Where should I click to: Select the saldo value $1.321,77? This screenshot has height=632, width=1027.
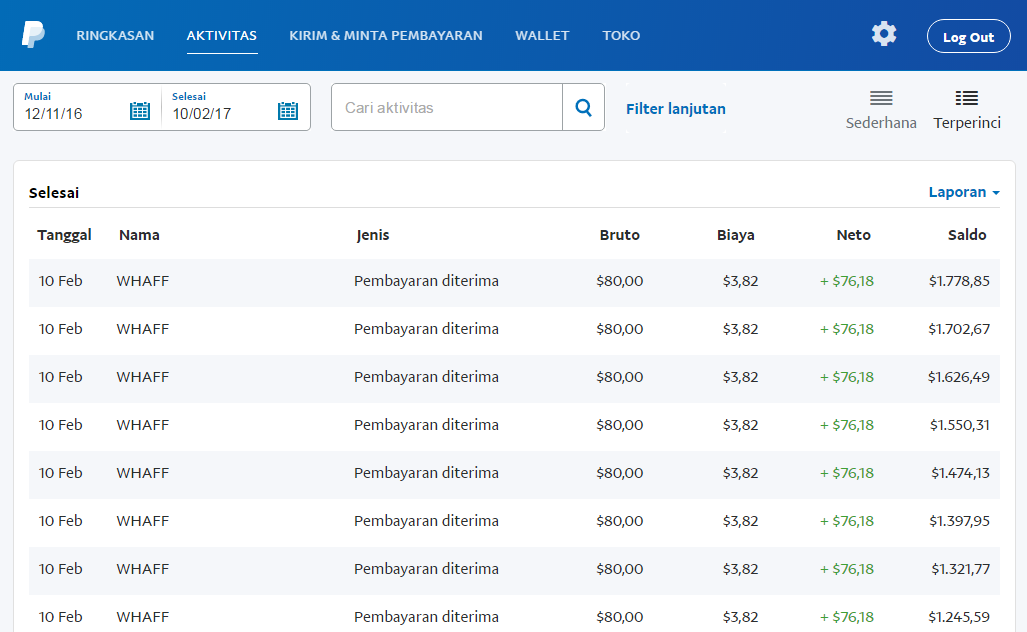point(960,569)
